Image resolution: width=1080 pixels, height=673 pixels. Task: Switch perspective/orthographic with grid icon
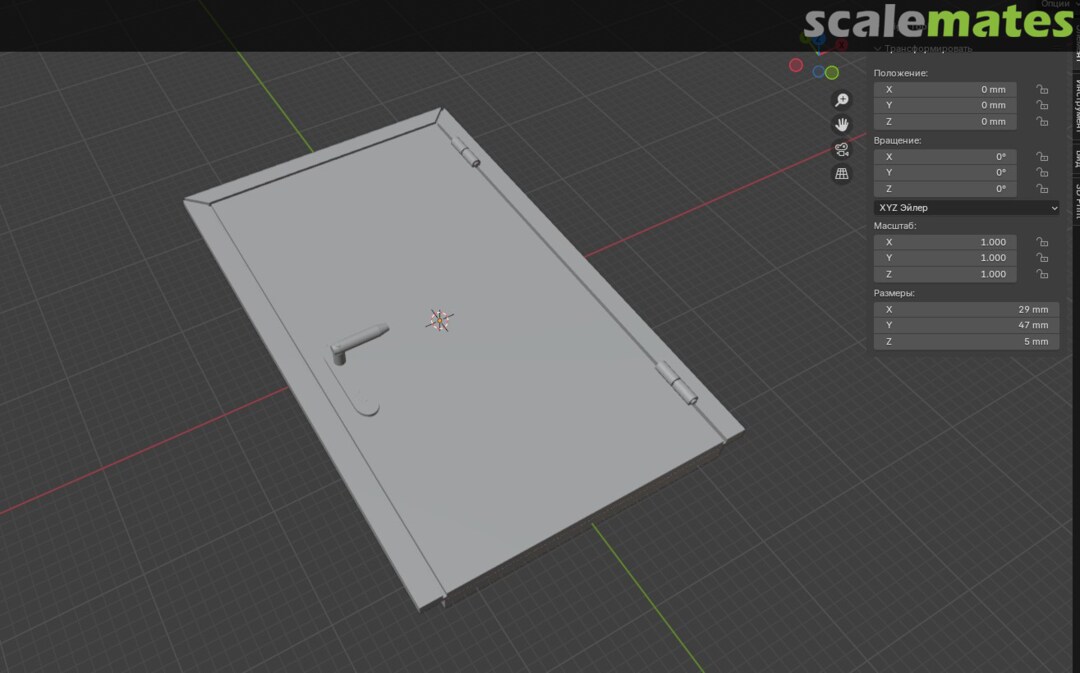click(842, 174)
